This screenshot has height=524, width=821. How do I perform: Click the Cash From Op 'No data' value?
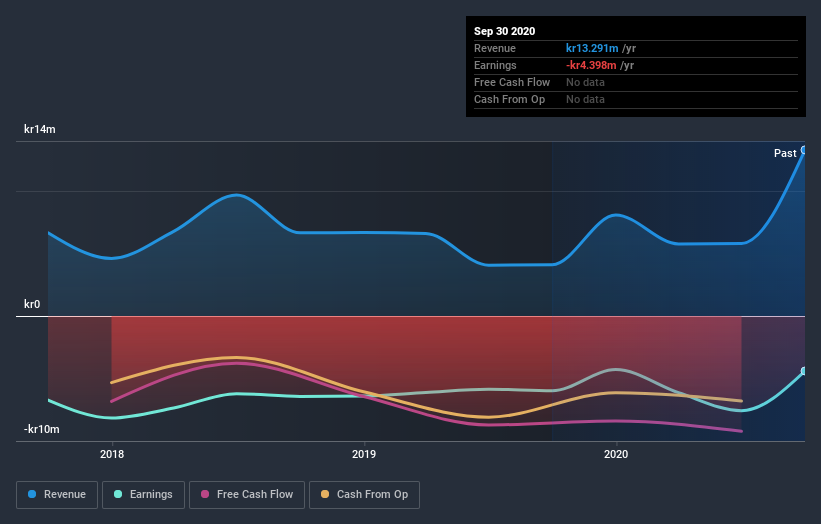coord(585,99)
